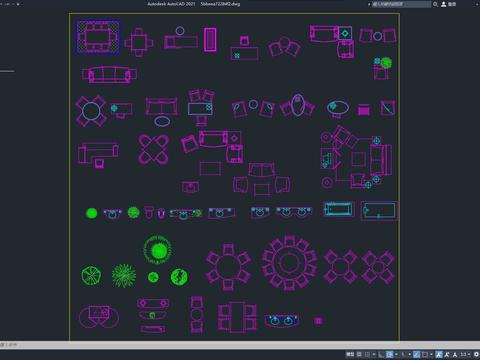Click the sign-in text beside the user icon
The width and height of the screenshot is (480, 360).
coord(452,4)
